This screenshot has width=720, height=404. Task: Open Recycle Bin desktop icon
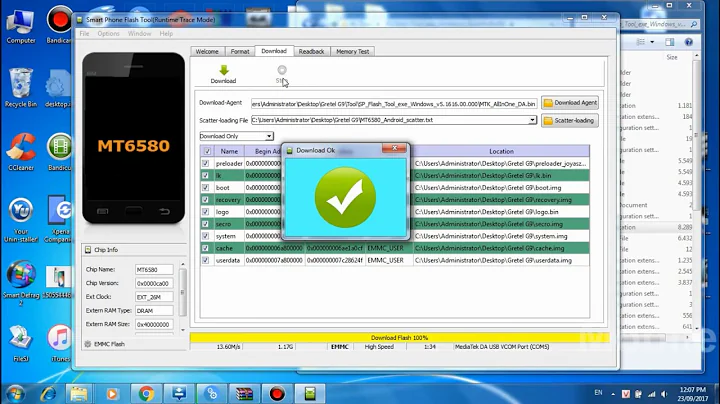21,87
